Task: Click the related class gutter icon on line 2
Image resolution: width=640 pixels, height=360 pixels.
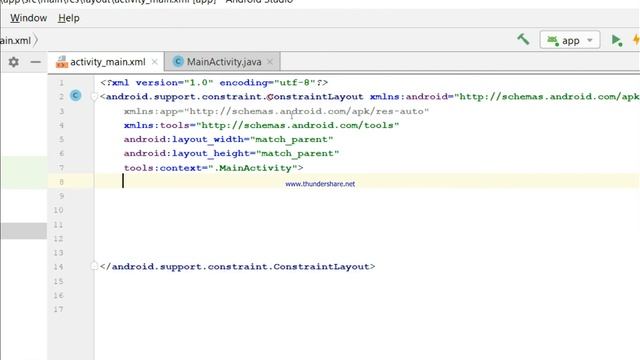Action: point(76,96)
